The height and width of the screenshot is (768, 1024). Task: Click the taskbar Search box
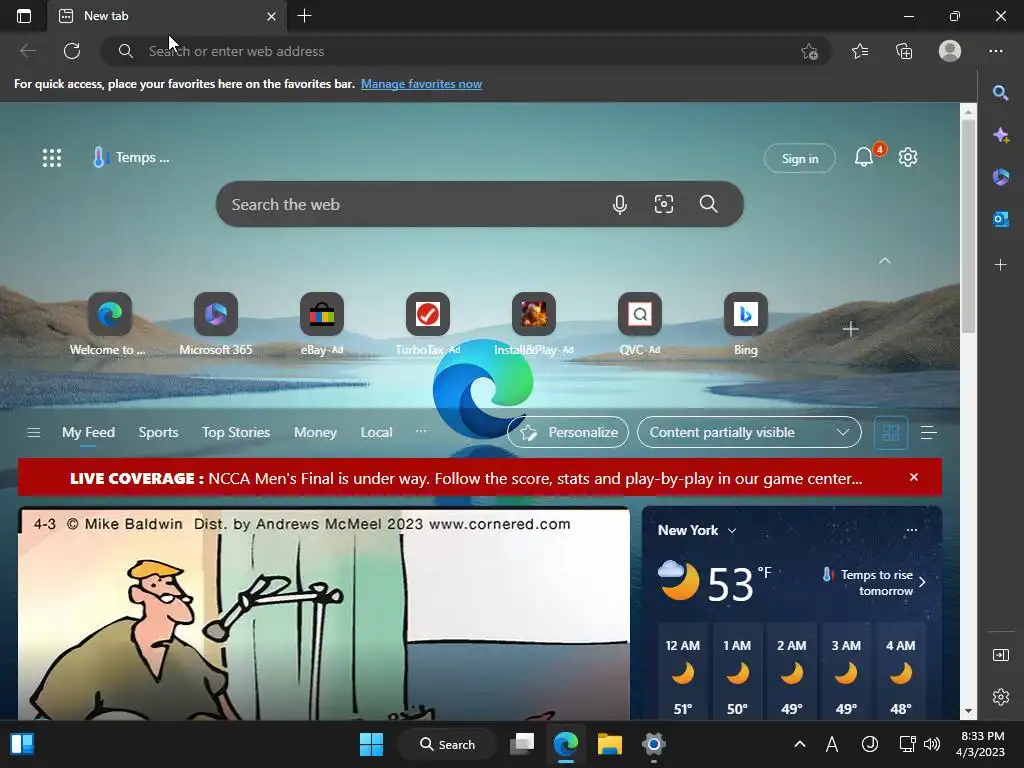click(447, 744)
